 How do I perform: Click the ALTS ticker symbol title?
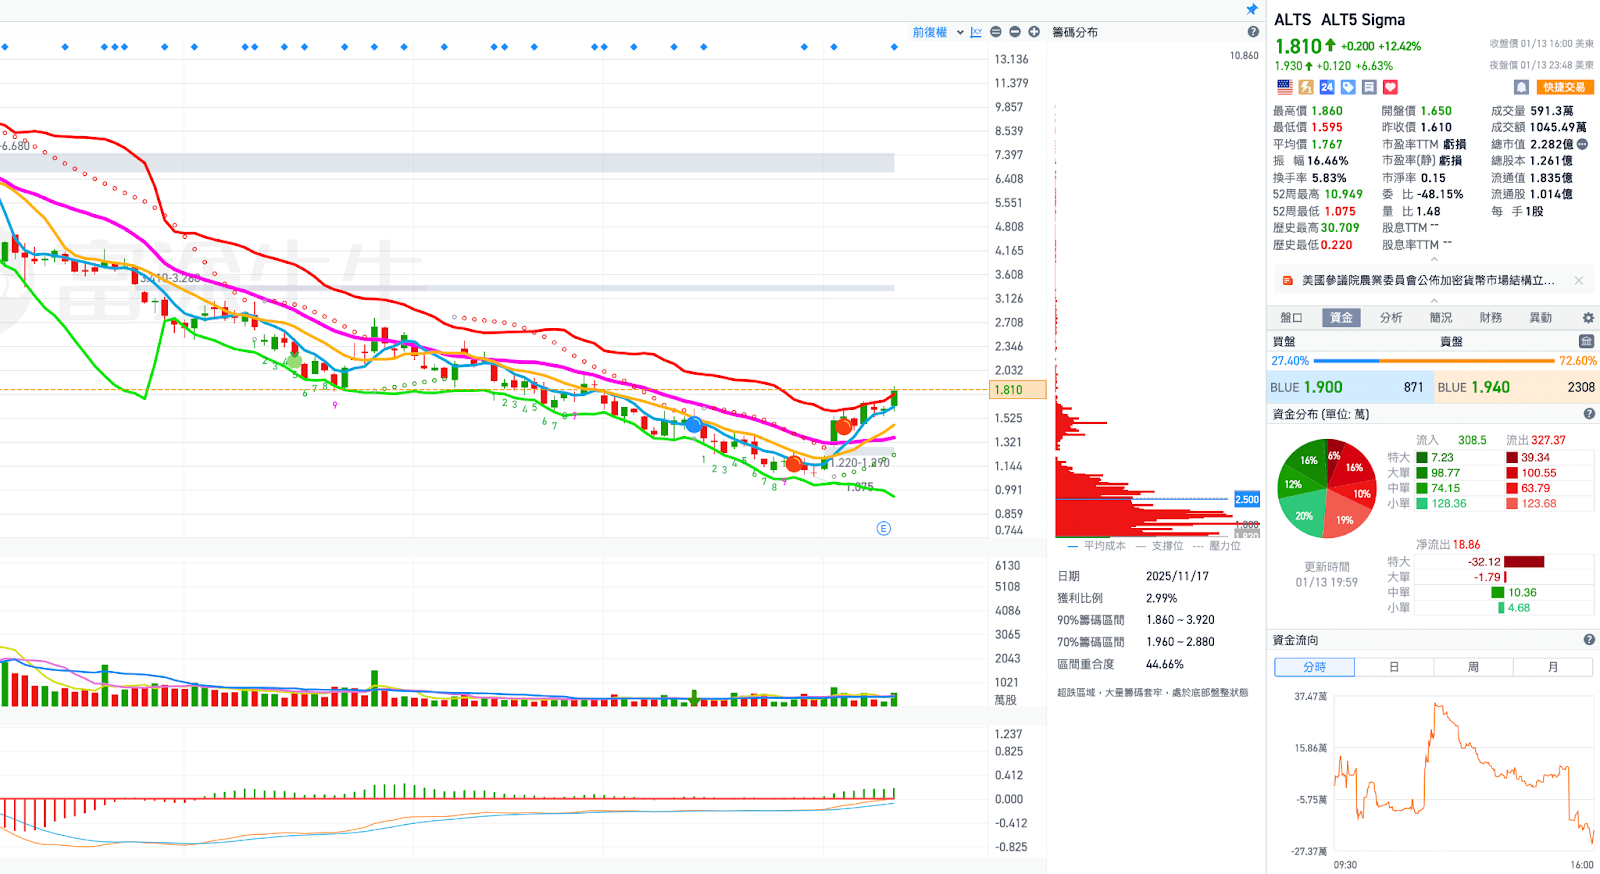(x=1292, y=20)
